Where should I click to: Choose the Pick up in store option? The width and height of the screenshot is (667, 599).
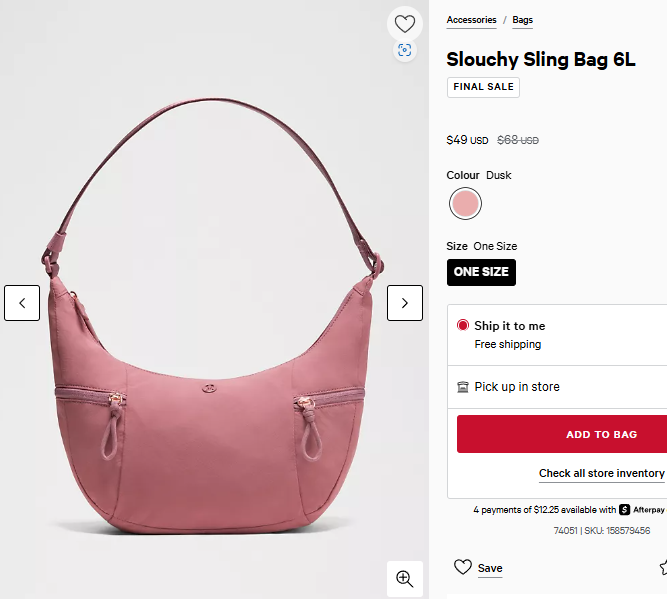click(x=516, y=387)
